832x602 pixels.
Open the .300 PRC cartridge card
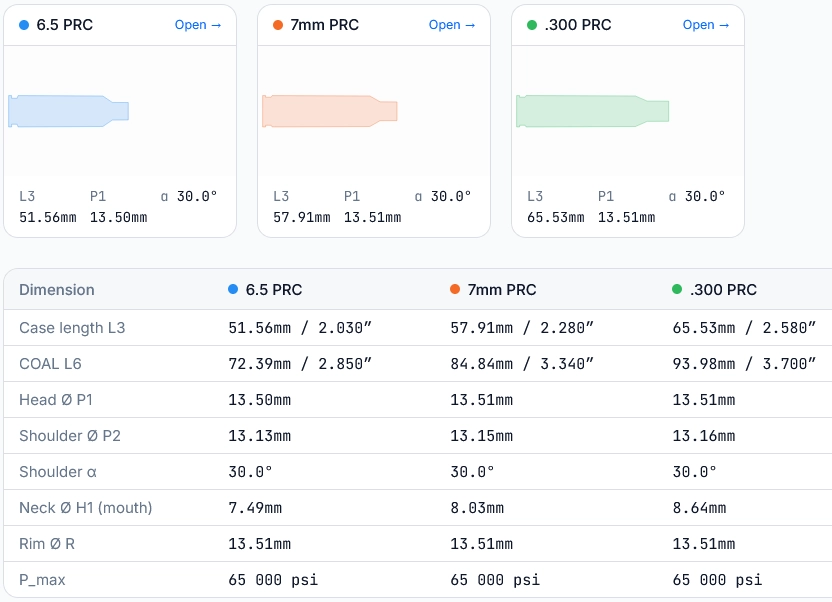coord(706,25)
